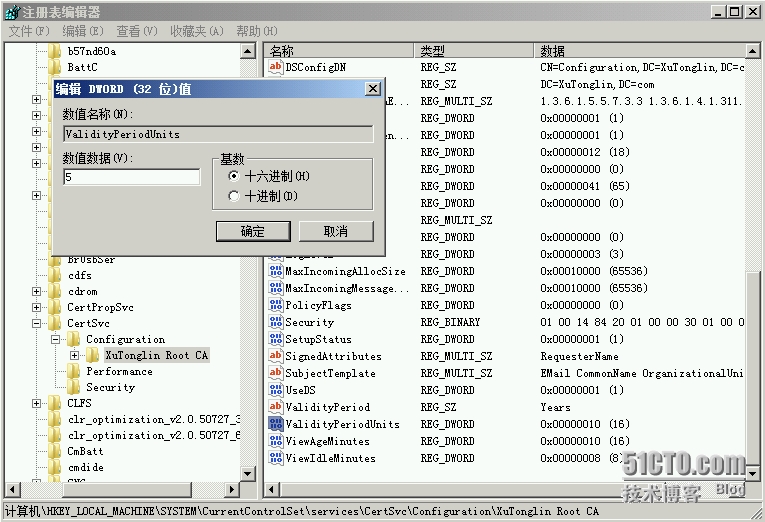Click the ValidityPeriod data value Years
This screenshot has height=522, width=765.
555,407
